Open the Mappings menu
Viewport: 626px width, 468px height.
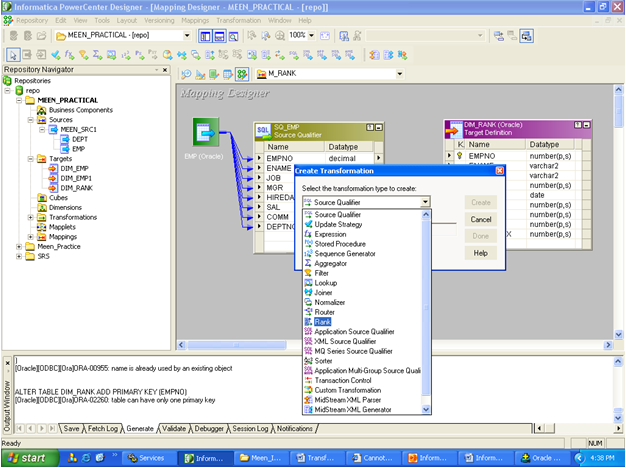(195, 20)
